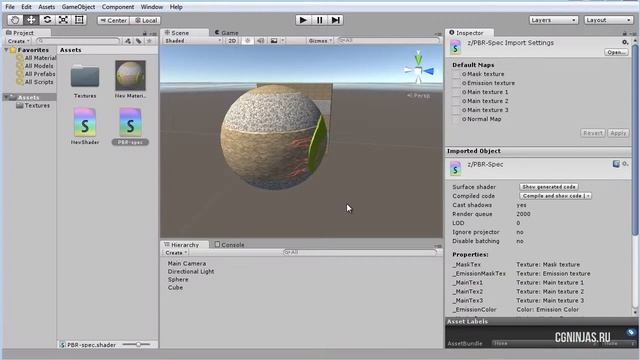
Task: Select Cube in Hierarchy
Action: (x=176, y=288)
